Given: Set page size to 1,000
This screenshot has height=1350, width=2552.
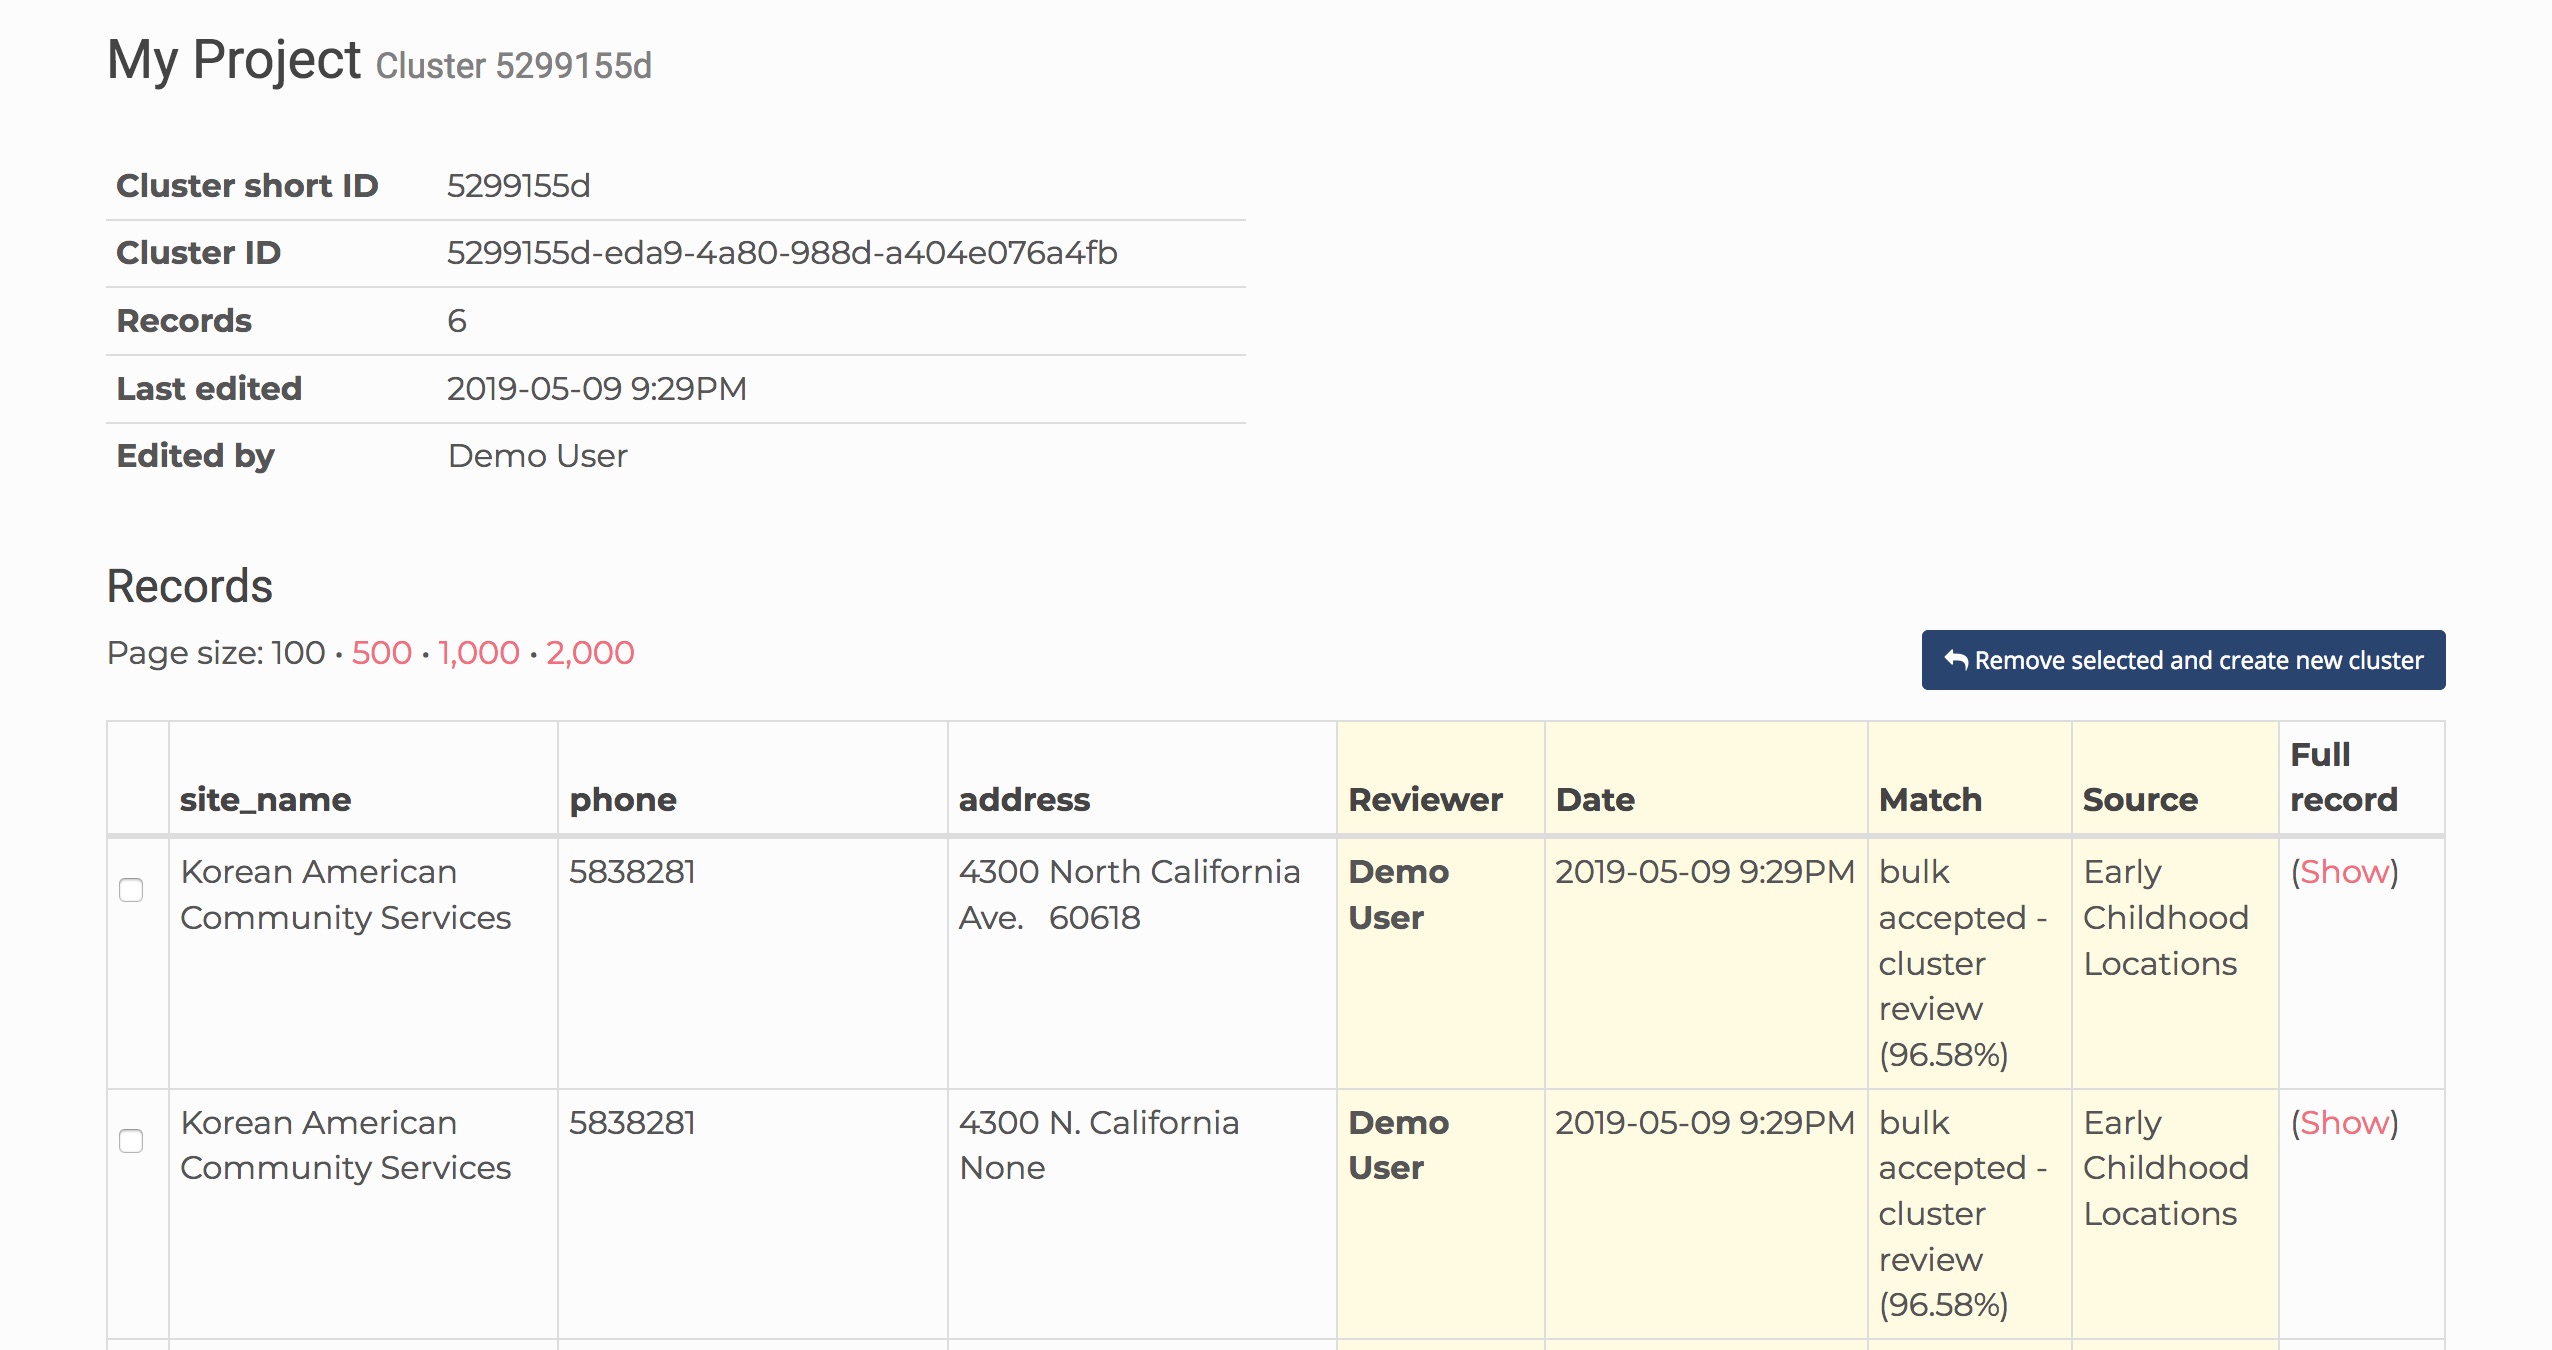Looking at the screenshot, I should pos(478,653).
